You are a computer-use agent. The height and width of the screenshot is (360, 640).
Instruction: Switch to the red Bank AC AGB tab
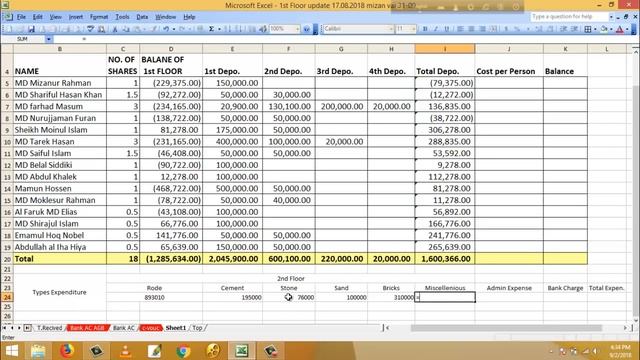(x=87, y=328)
